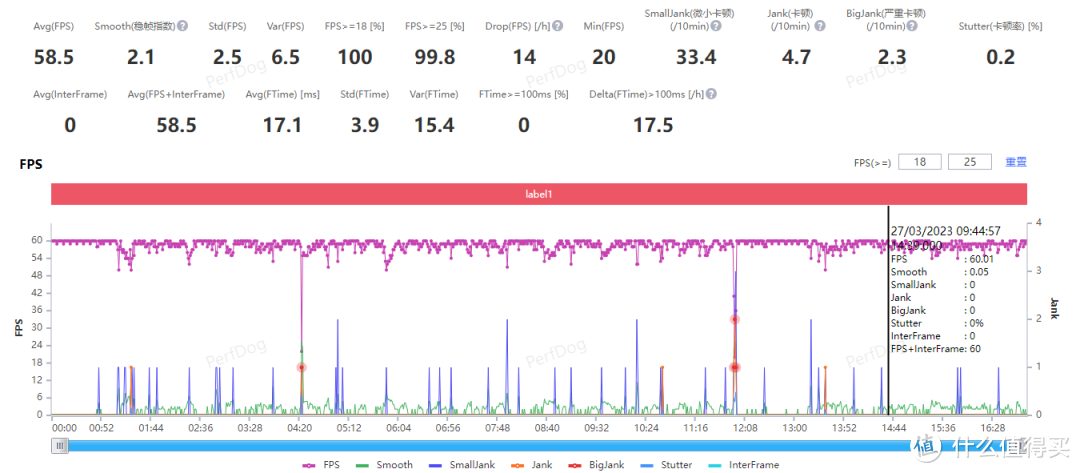Open help icon next to BigJank (/10min)

click(x=912, y=26)
